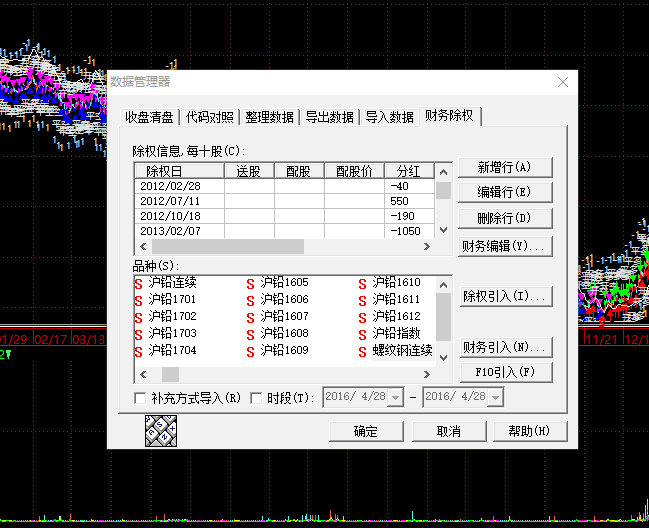Confirm with the 确定 button
649x528 pixels.
[366, 432]
